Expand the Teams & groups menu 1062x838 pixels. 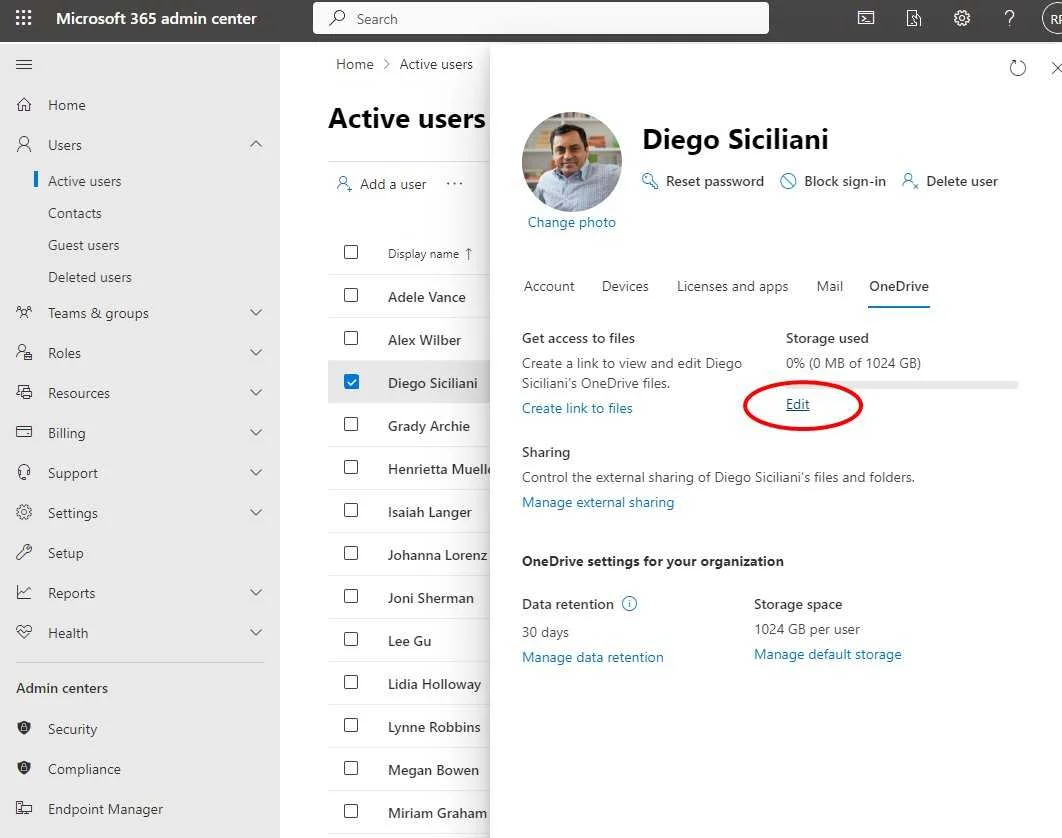point(255,312)
